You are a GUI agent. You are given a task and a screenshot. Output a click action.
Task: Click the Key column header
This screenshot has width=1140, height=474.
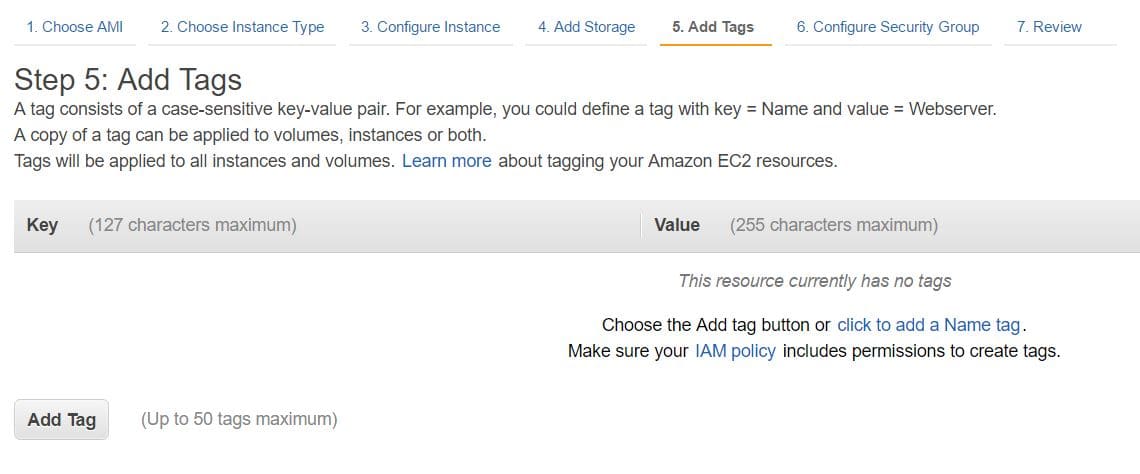click(42, 225)
